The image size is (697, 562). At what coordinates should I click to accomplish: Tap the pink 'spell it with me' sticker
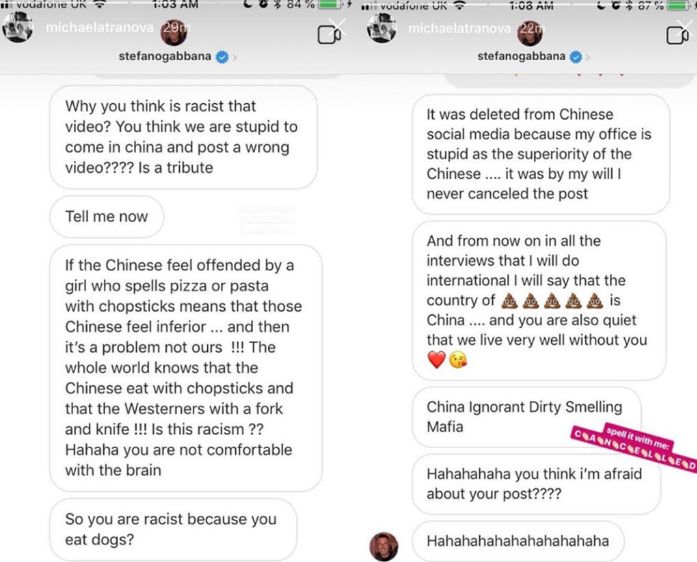coord(634,448)
